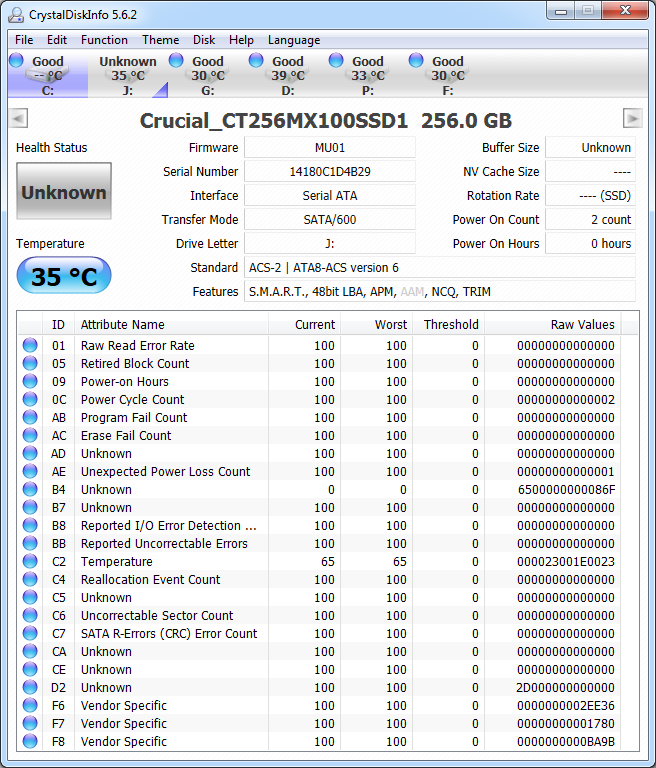Click status orb for Raw Read Error Rate
Image resolution: width=656 pixels, height=768 pixels.
(x=30, y=346)
